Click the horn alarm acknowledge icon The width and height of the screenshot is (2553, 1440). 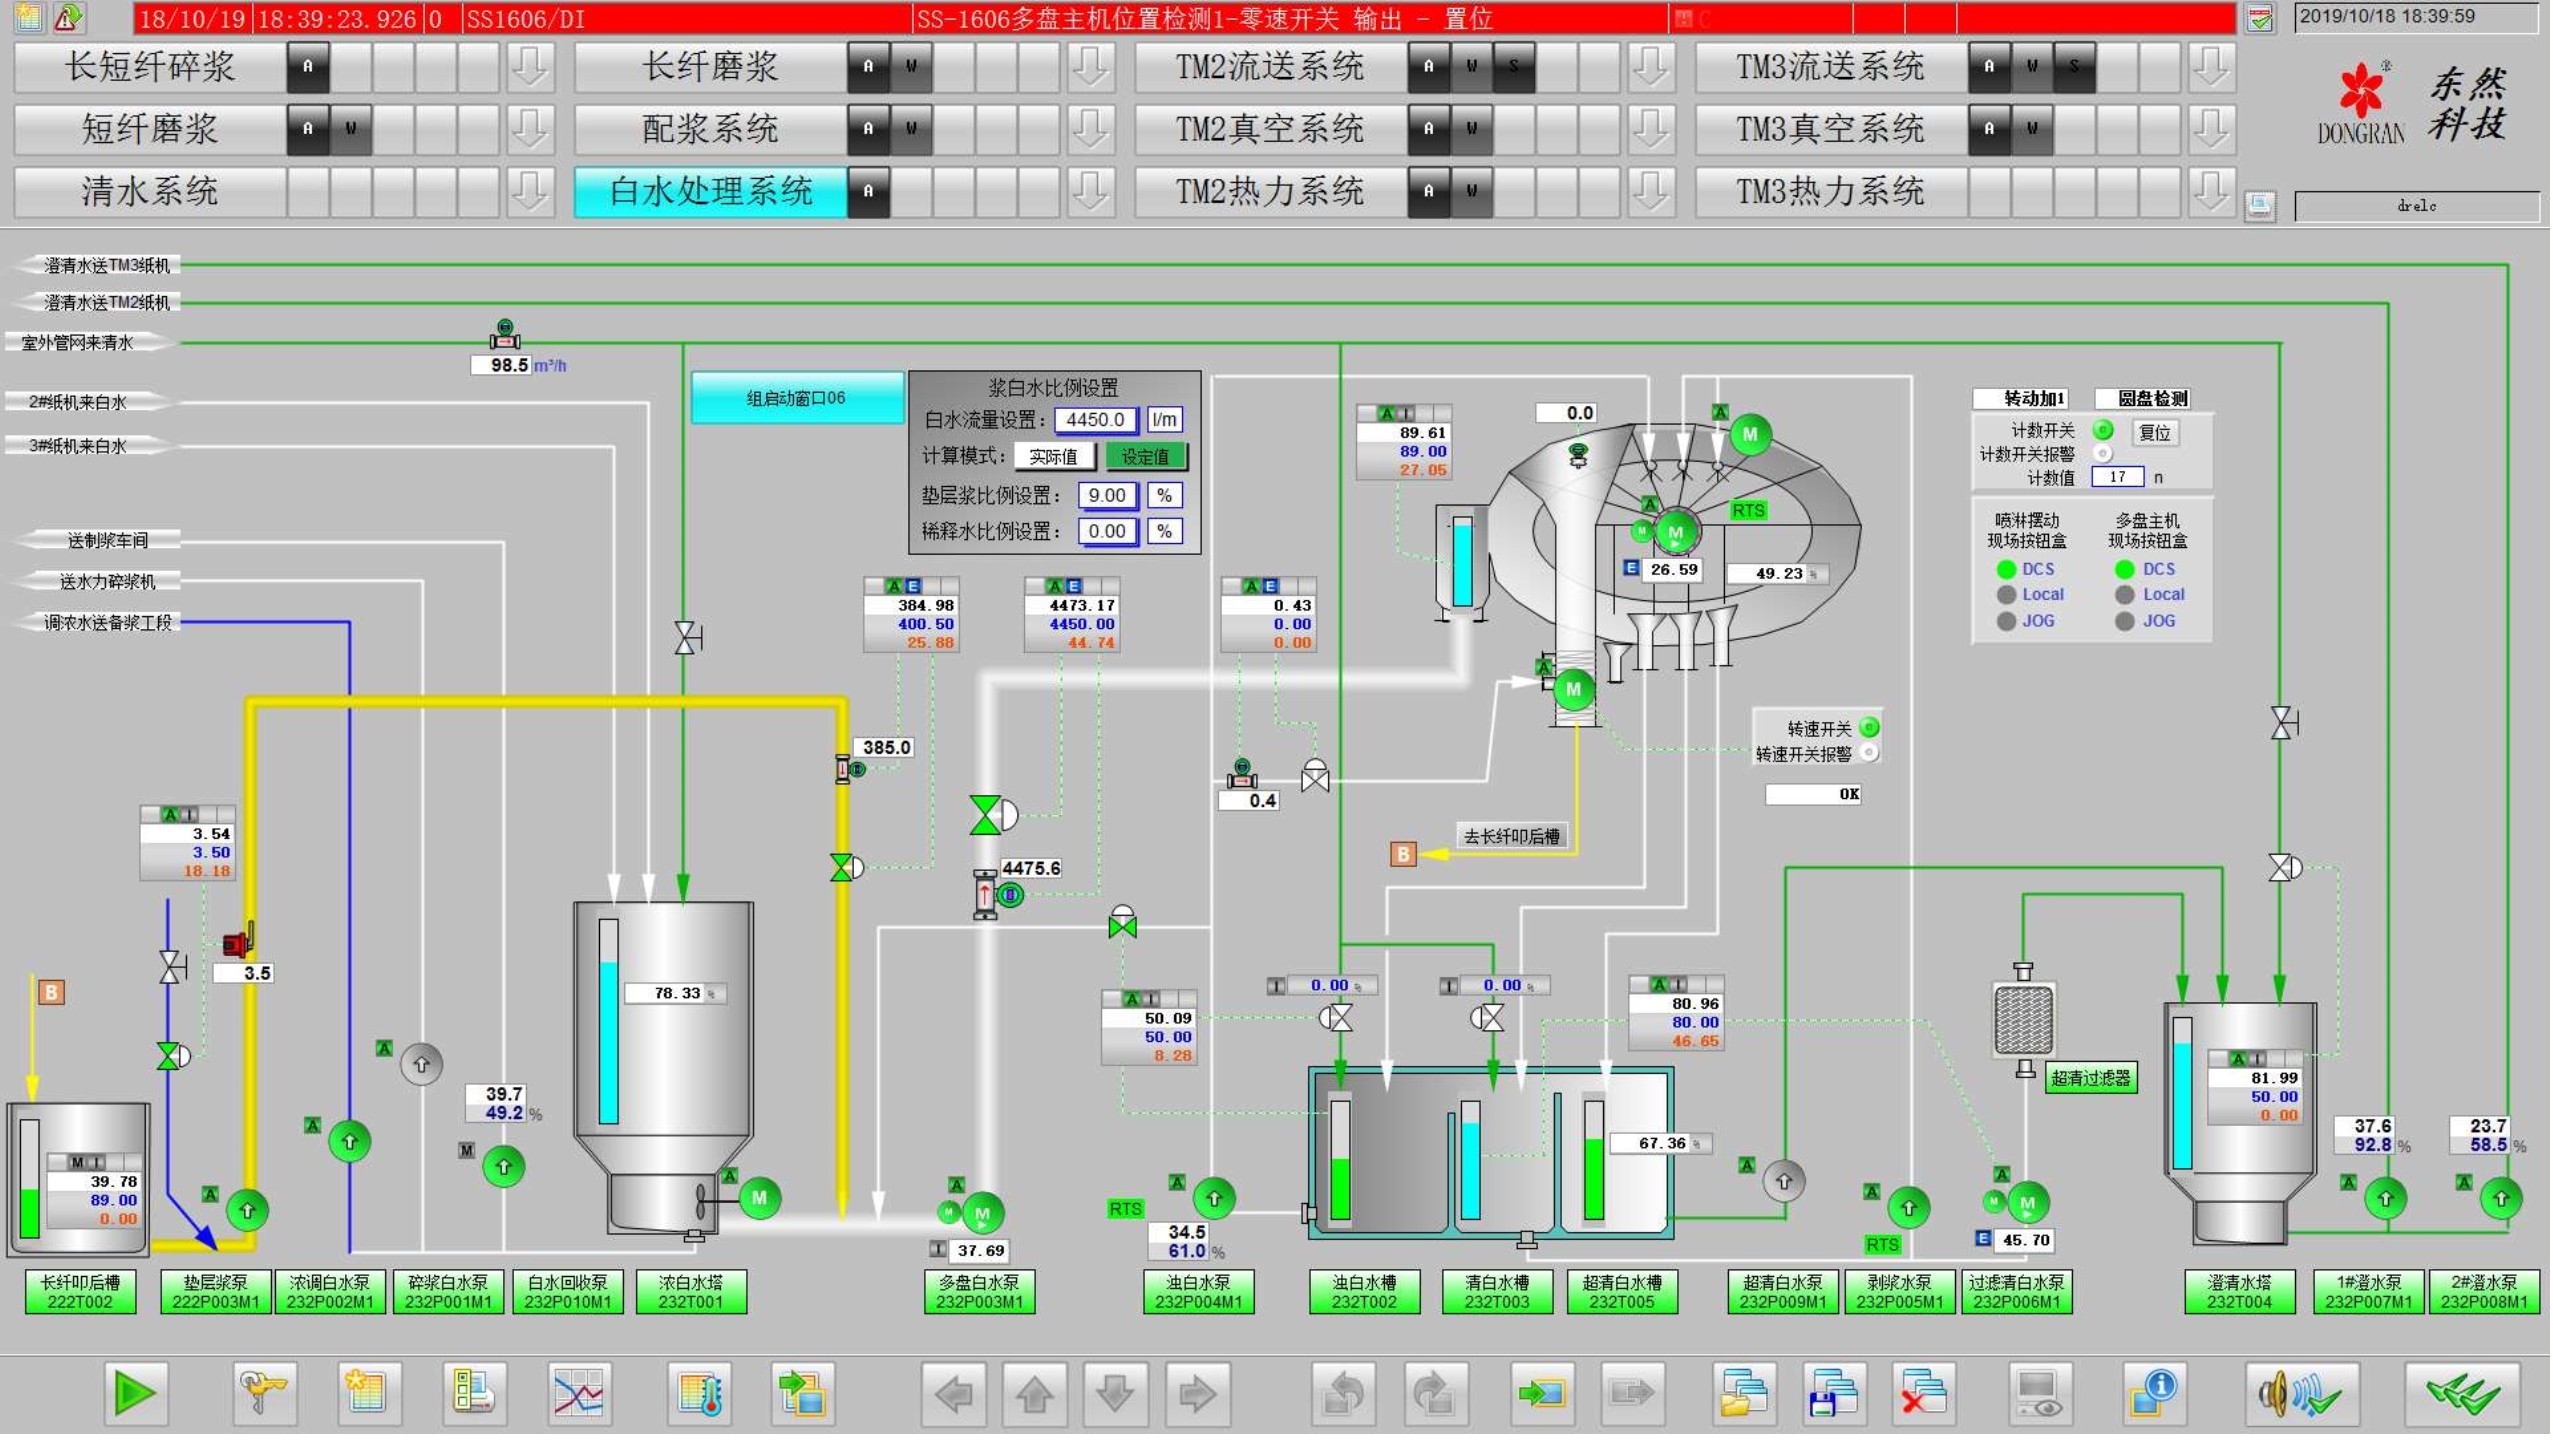[x=2302, y=1395]
